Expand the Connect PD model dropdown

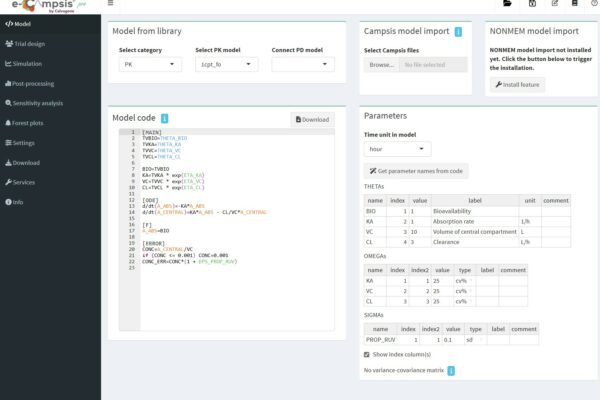(301, 64)
